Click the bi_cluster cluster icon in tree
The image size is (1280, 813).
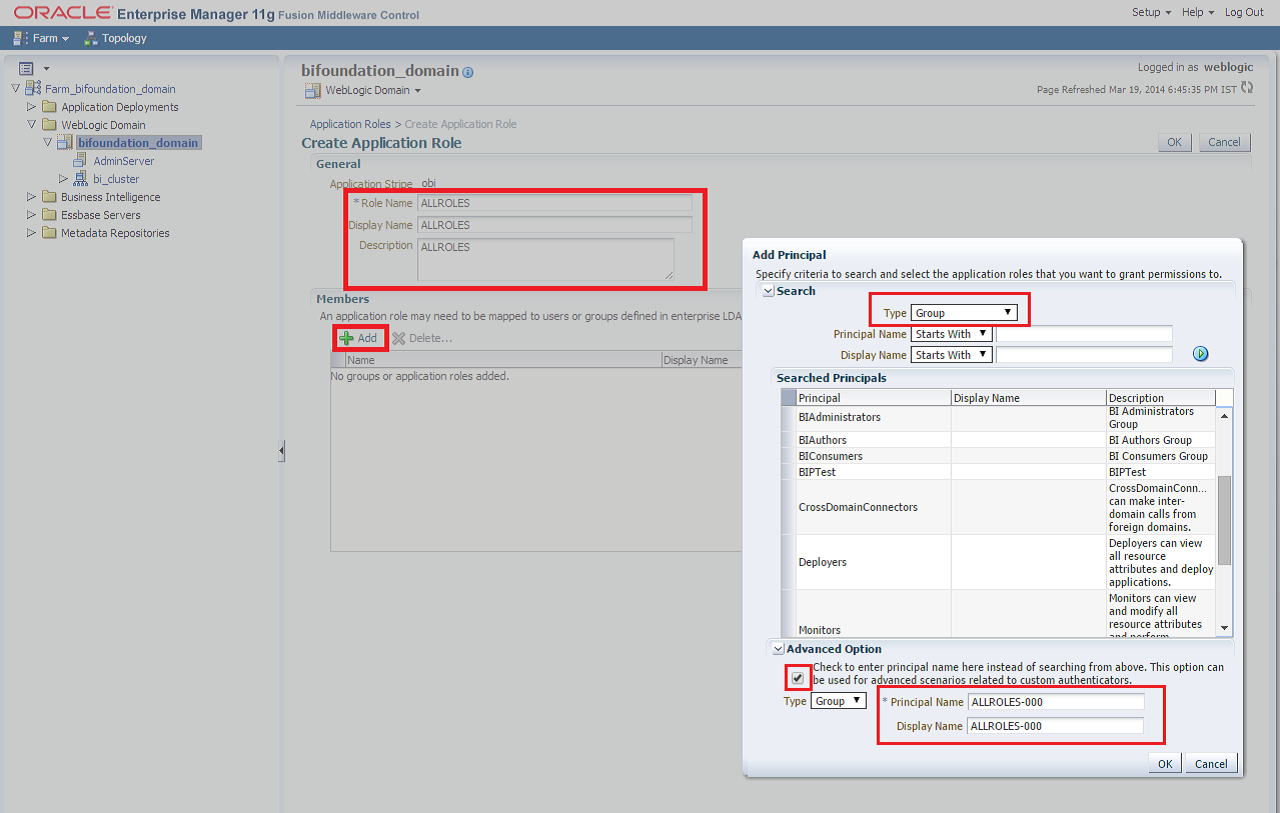82,178
